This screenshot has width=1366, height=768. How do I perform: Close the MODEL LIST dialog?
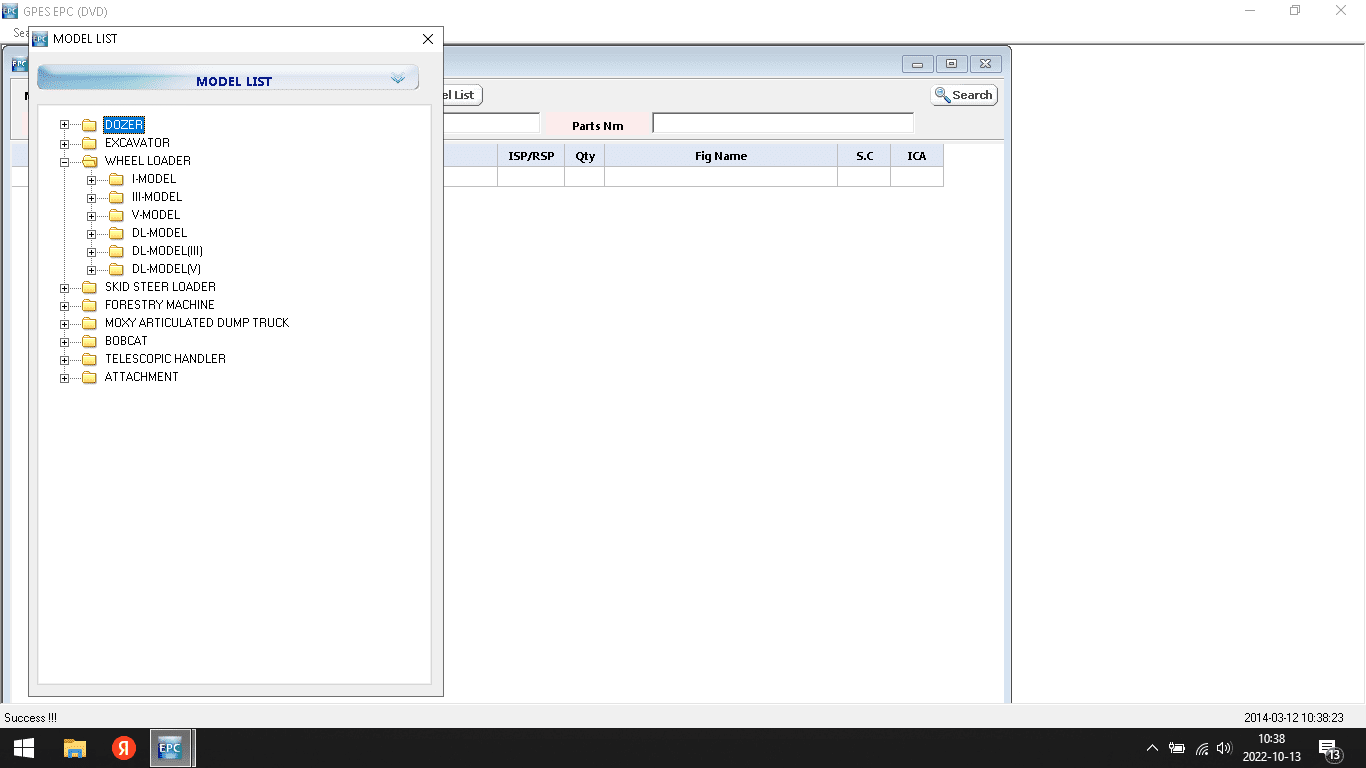[x=428, y=39]
